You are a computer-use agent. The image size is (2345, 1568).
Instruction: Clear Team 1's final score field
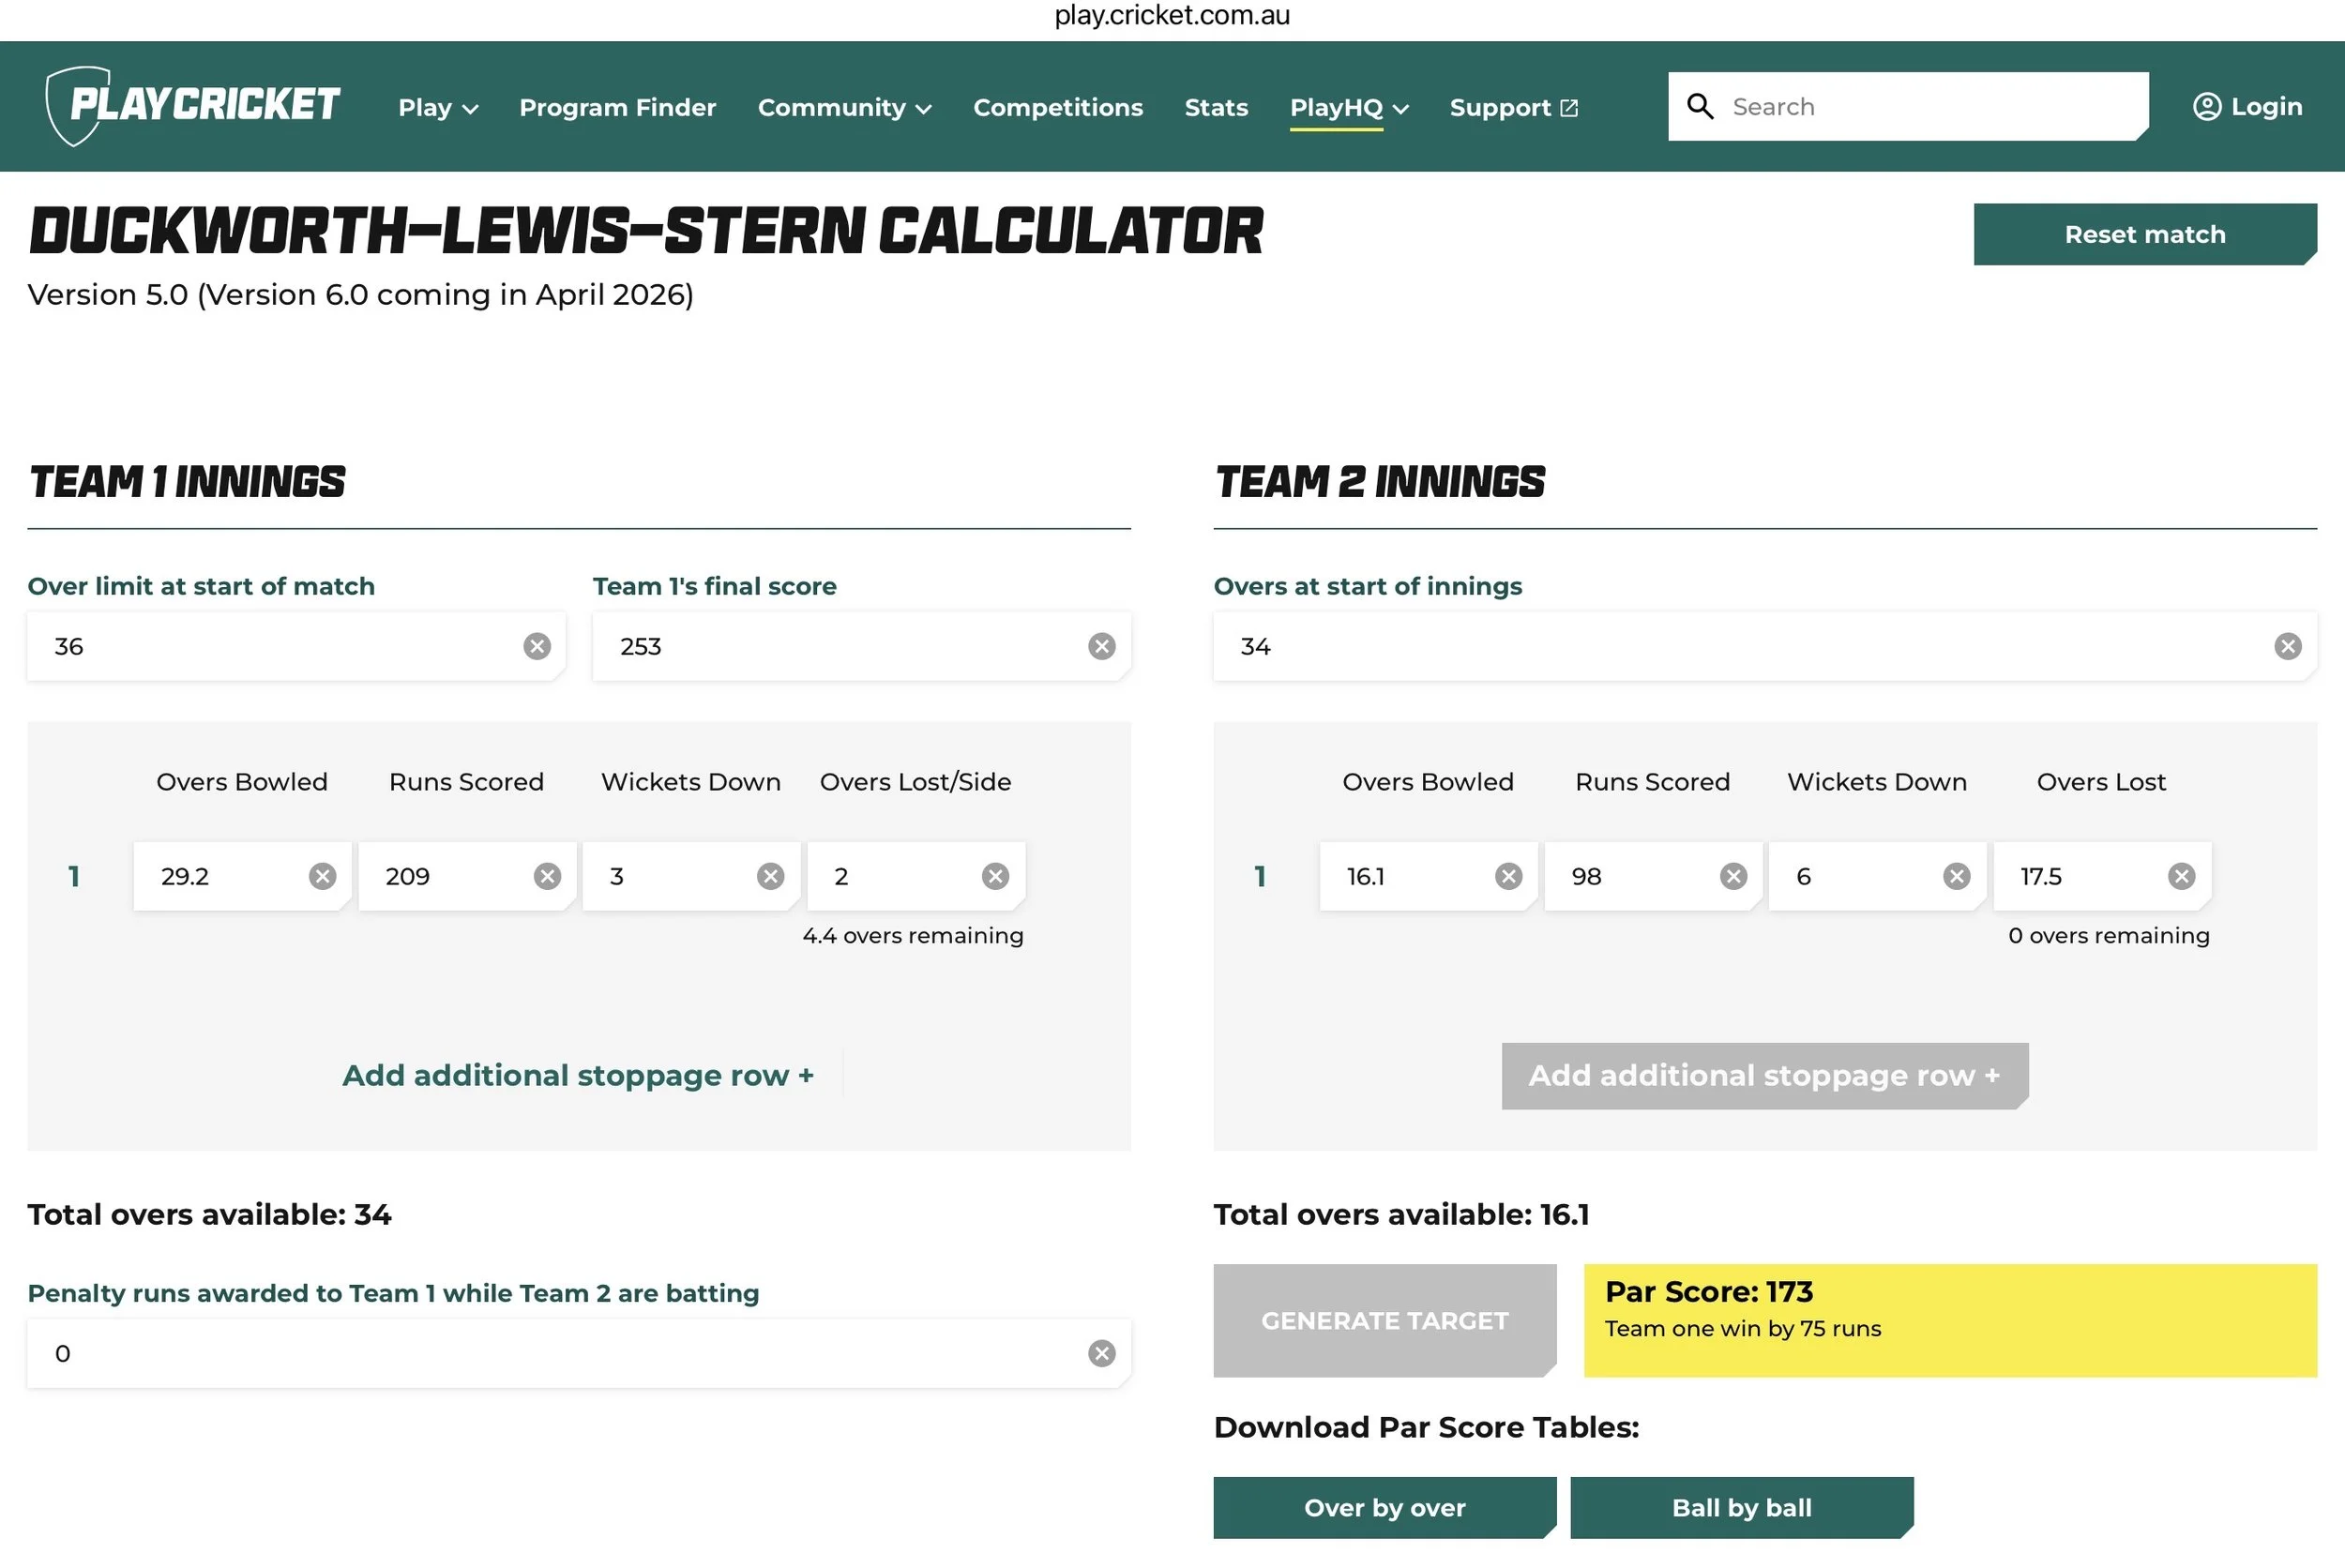pyautogui.click(x=1101, y=646)
